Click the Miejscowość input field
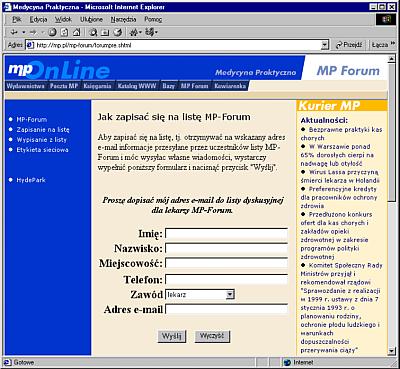This screenshot has height=369, width=400. pos(226,263)
